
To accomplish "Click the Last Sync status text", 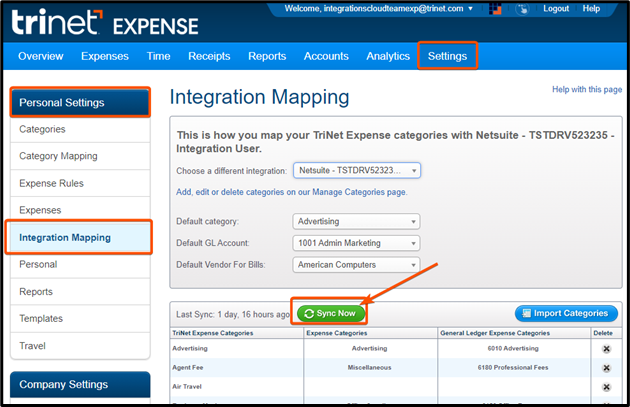I will click(x=233, y=314).
